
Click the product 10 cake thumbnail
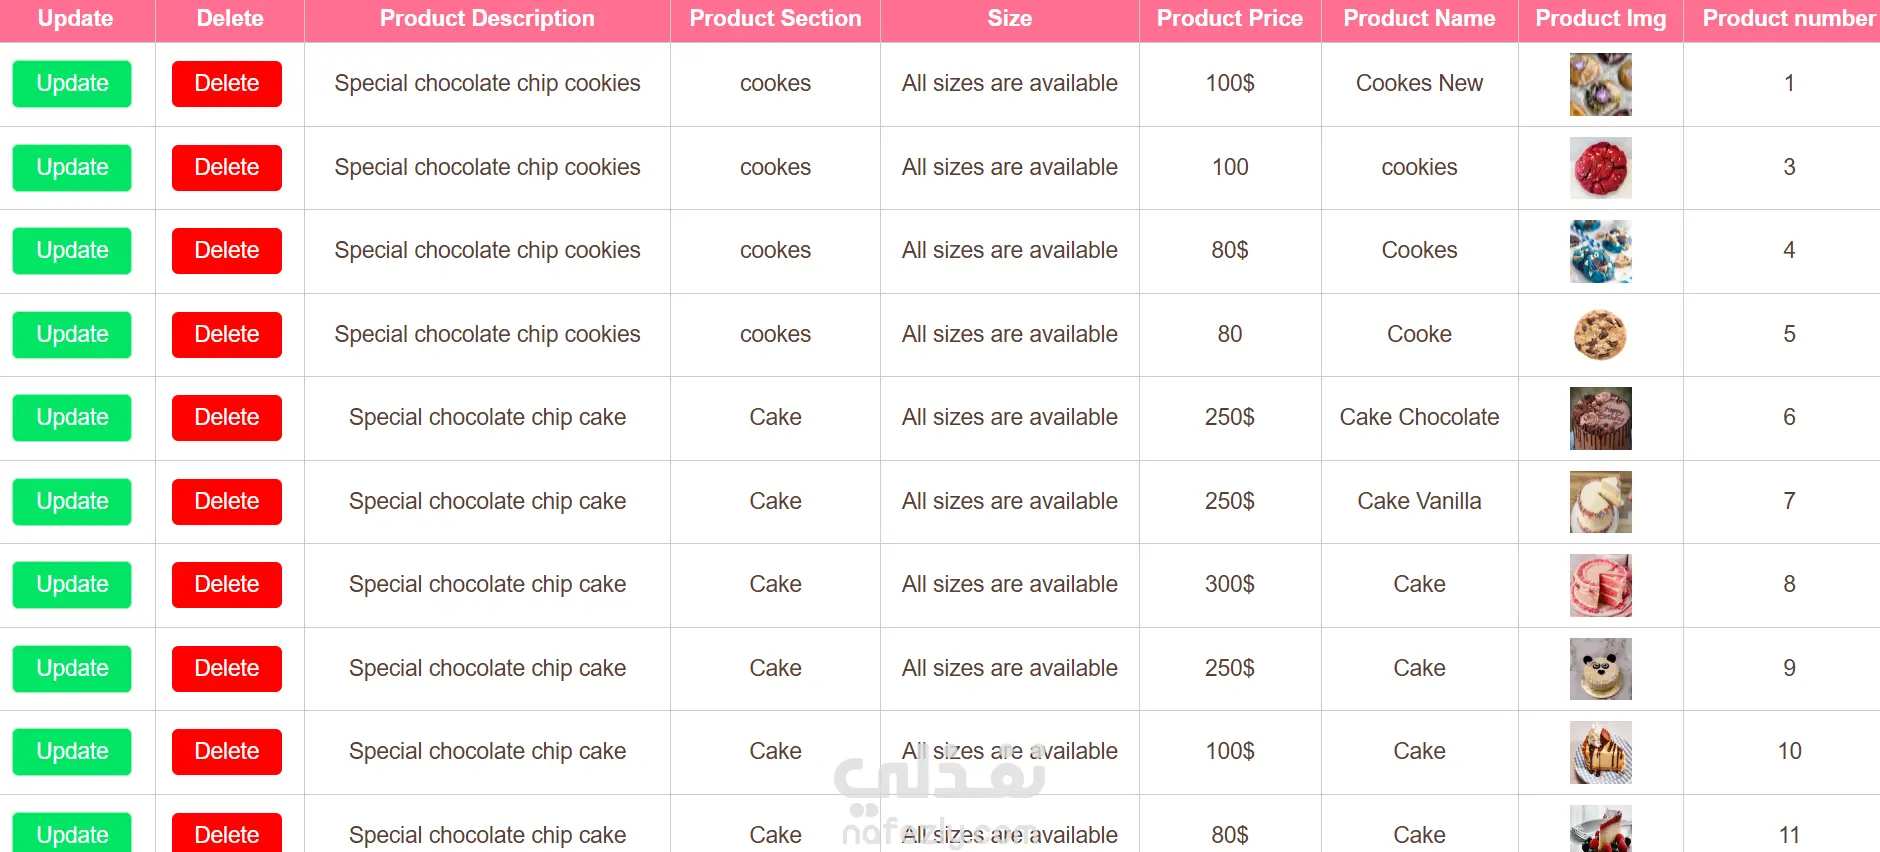click(x=1600, y=752)
